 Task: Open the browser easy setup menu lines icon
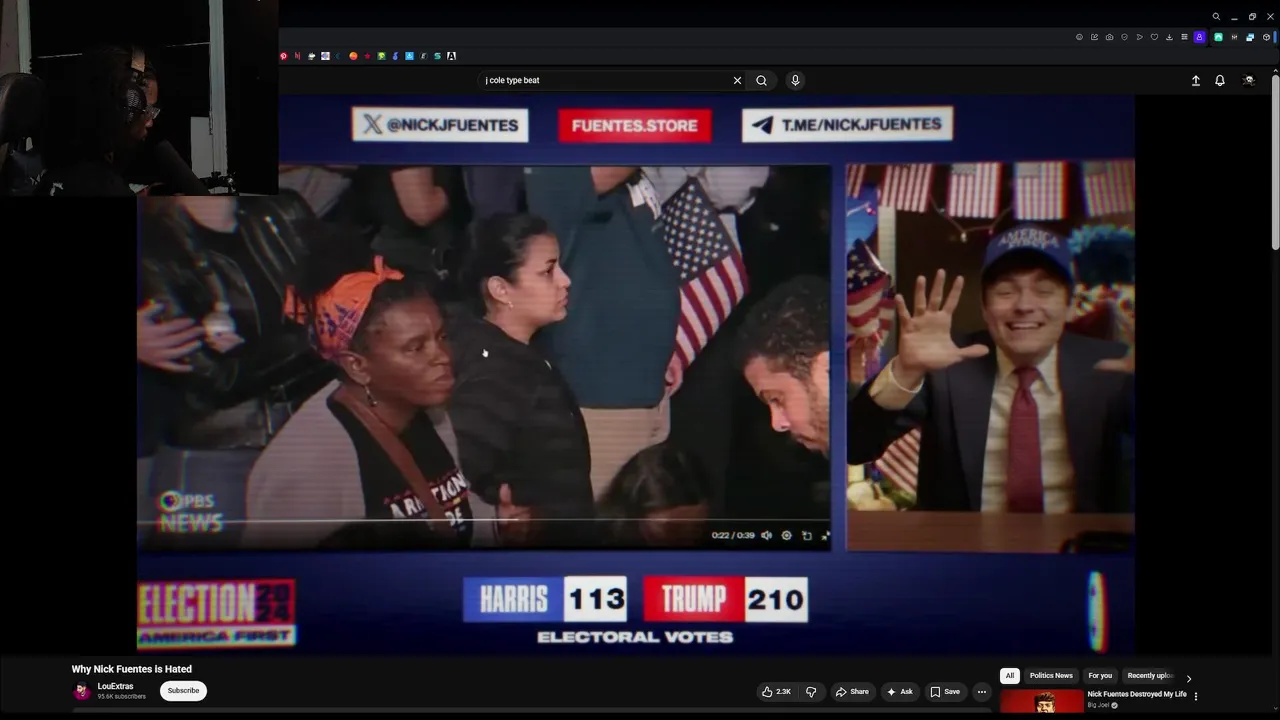coord(1184,37)
